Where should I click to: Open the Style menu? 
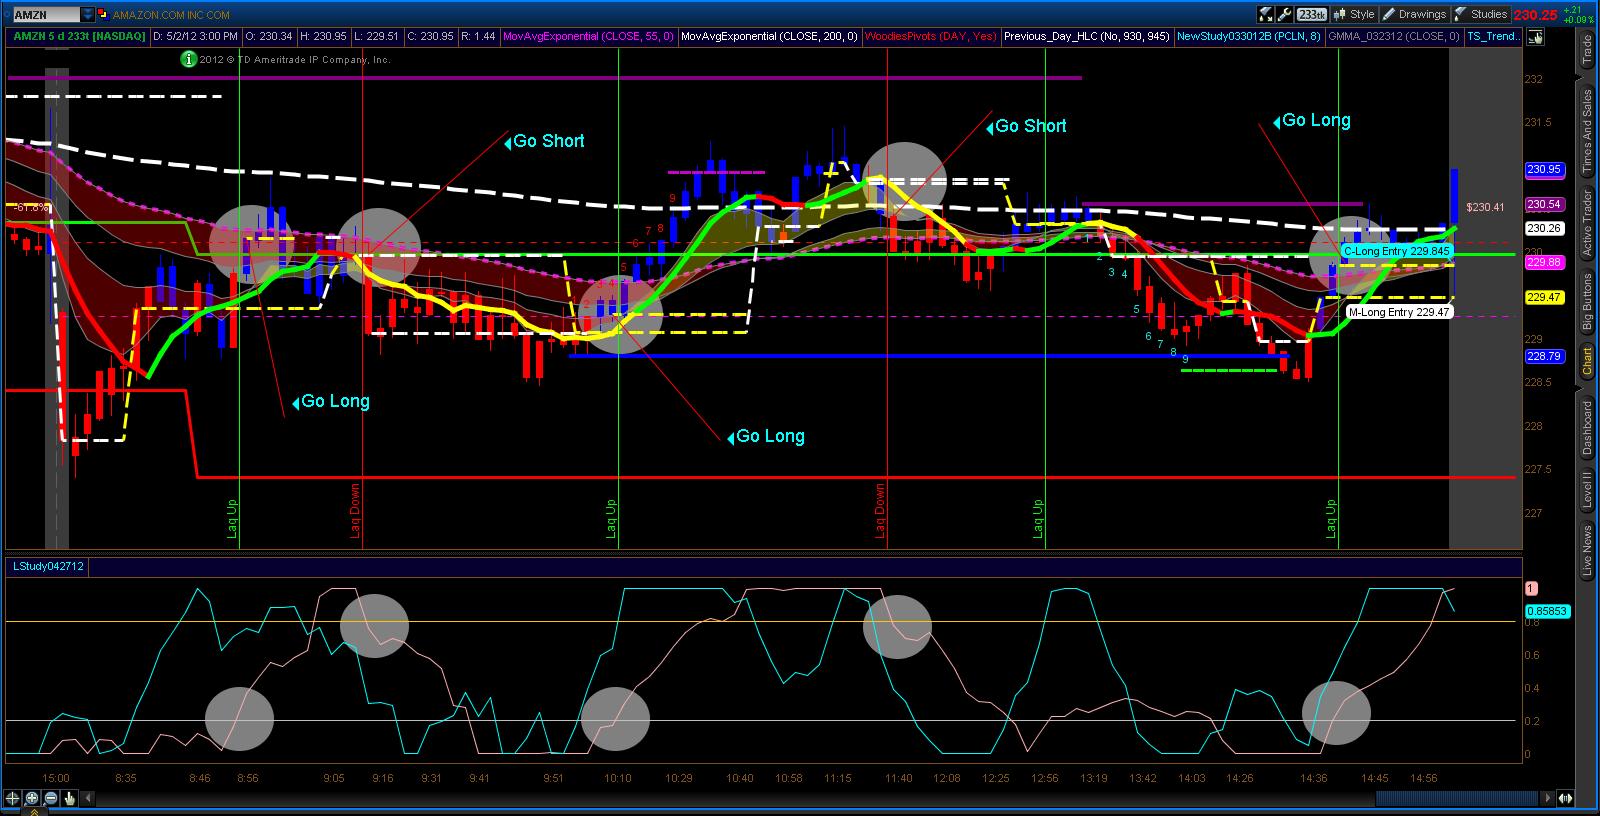coord(1354,14)
